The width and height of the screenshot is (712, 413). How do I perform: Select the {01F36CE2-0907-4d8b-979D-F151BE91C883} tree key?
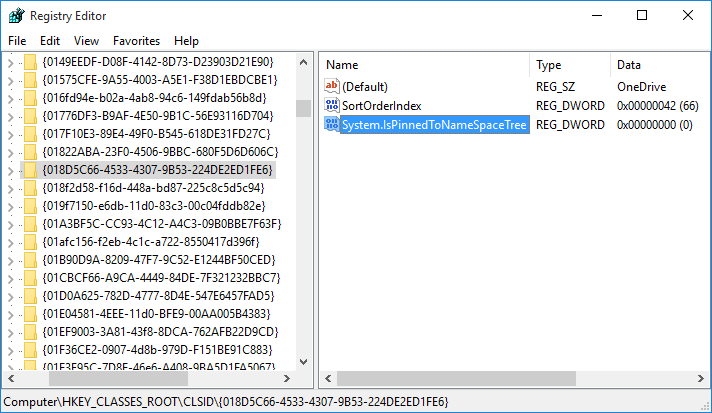(x=157, y=350)
